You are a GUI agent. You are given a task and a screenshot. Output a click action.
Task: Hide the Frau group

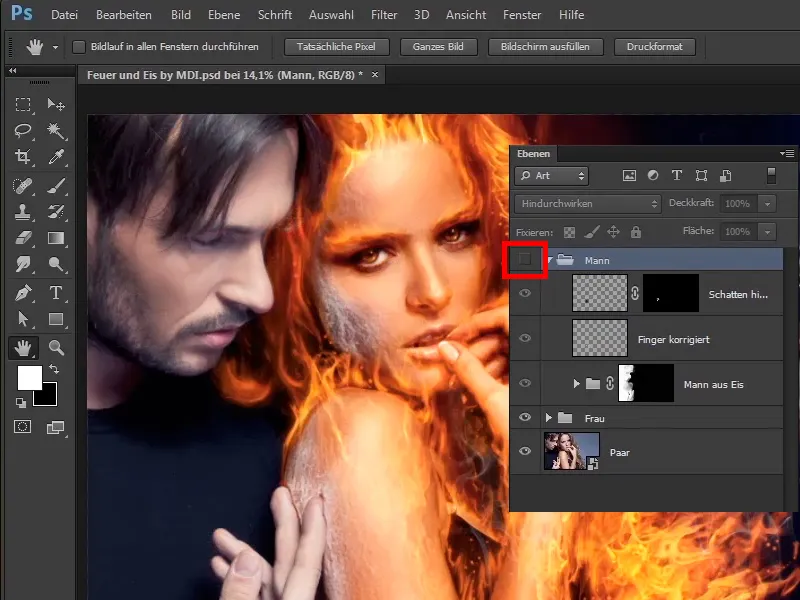click(x=525, y=417)
